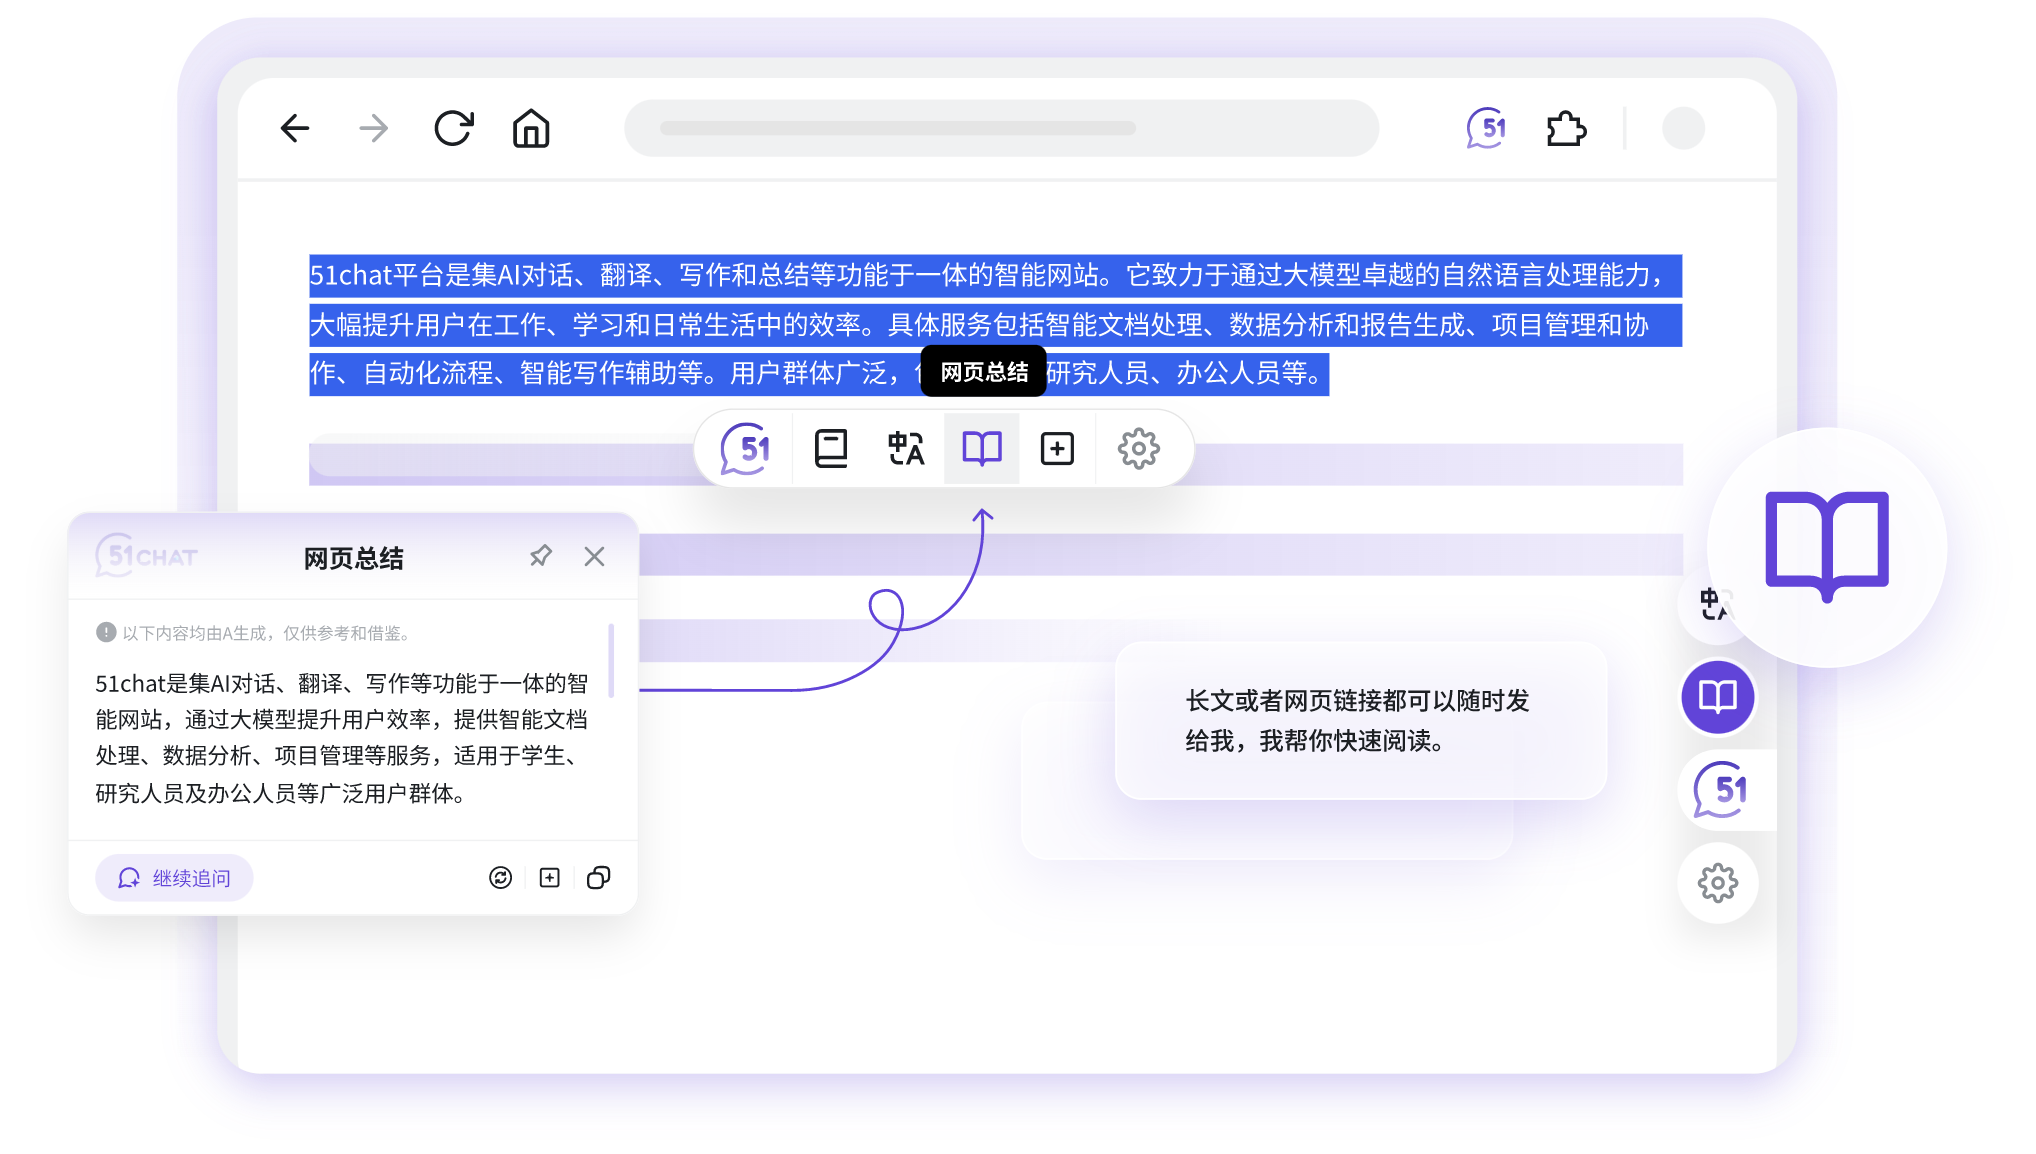Click the purple open-book sidebar button
Image resolution: width=2036 pixels, height=1154 pixels.
pos(1718,697)
